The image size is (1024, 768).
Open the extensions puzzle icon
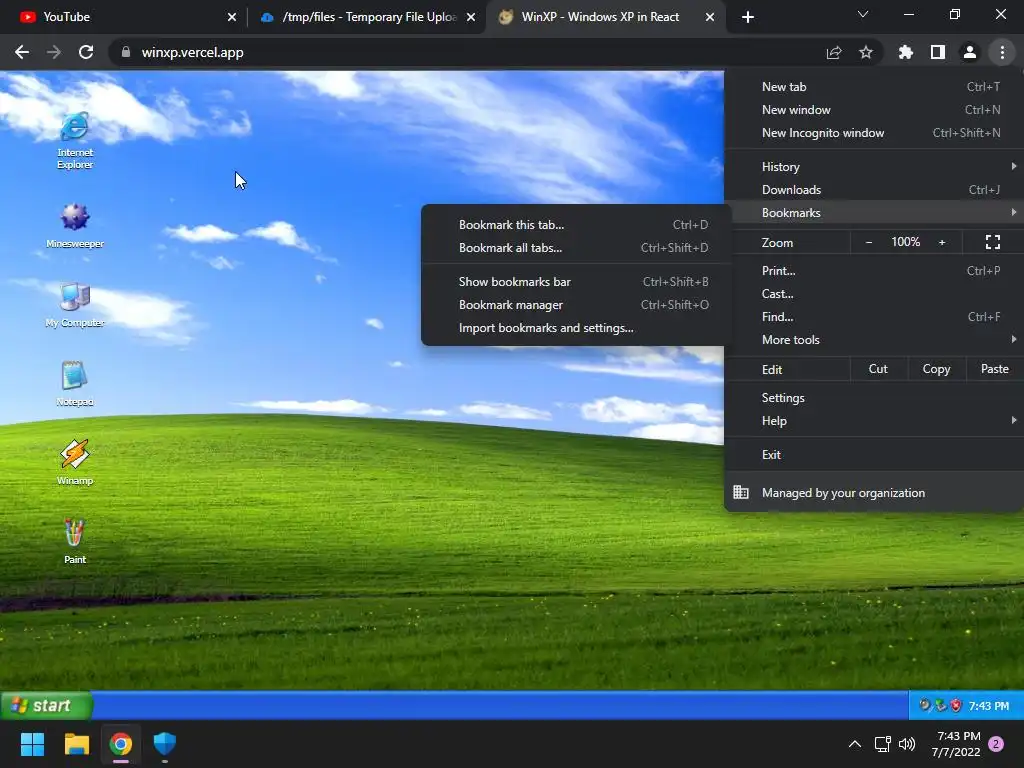(905, 52)
